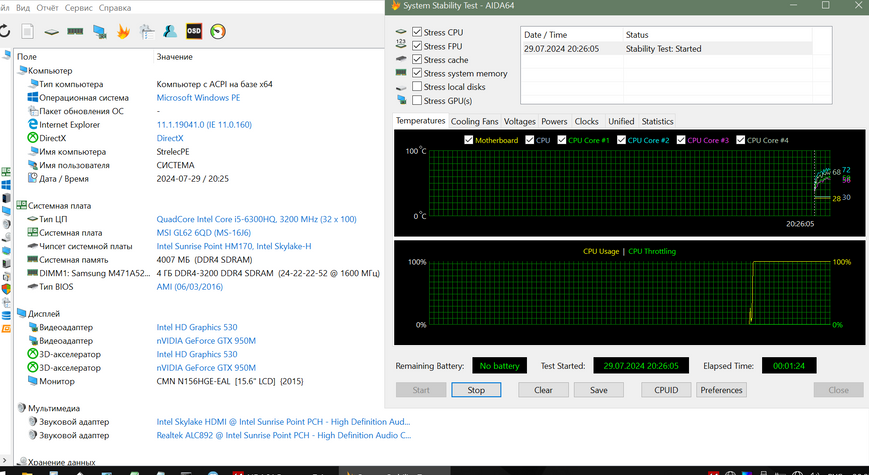Click the Internet Explorer row icon
The height and width of the screenshot is (475, 869).
coord(33,125)
